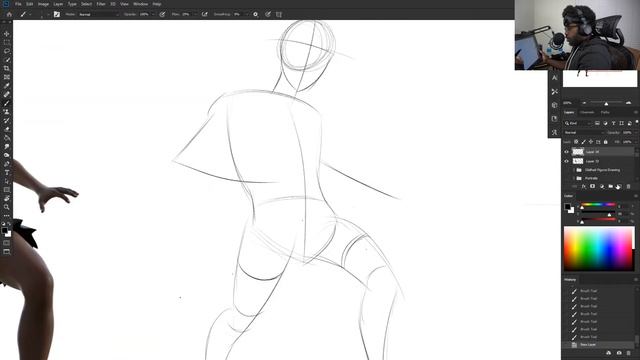Select the Lasso tool
The image size is (640, 360).
coord(7,51)
